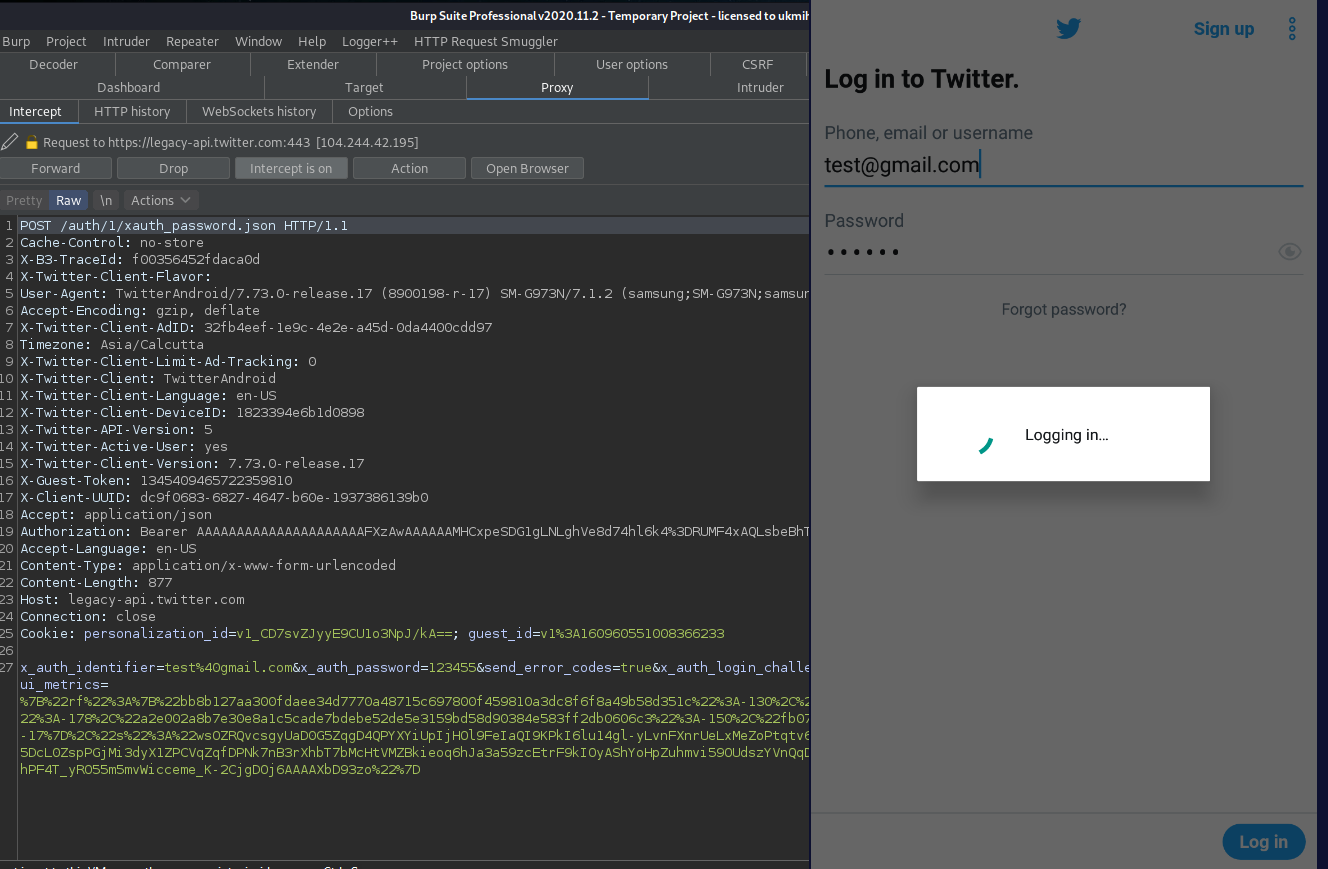Click the X-Guest-Token header line
Viewport: 1328px width, 869px height.
pyautogui.click(x=156, y=481)
